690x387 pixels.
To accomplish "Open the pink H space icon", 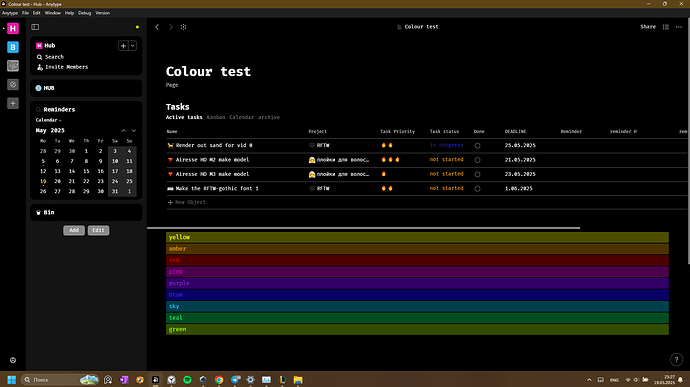I will tap(13, 29).
